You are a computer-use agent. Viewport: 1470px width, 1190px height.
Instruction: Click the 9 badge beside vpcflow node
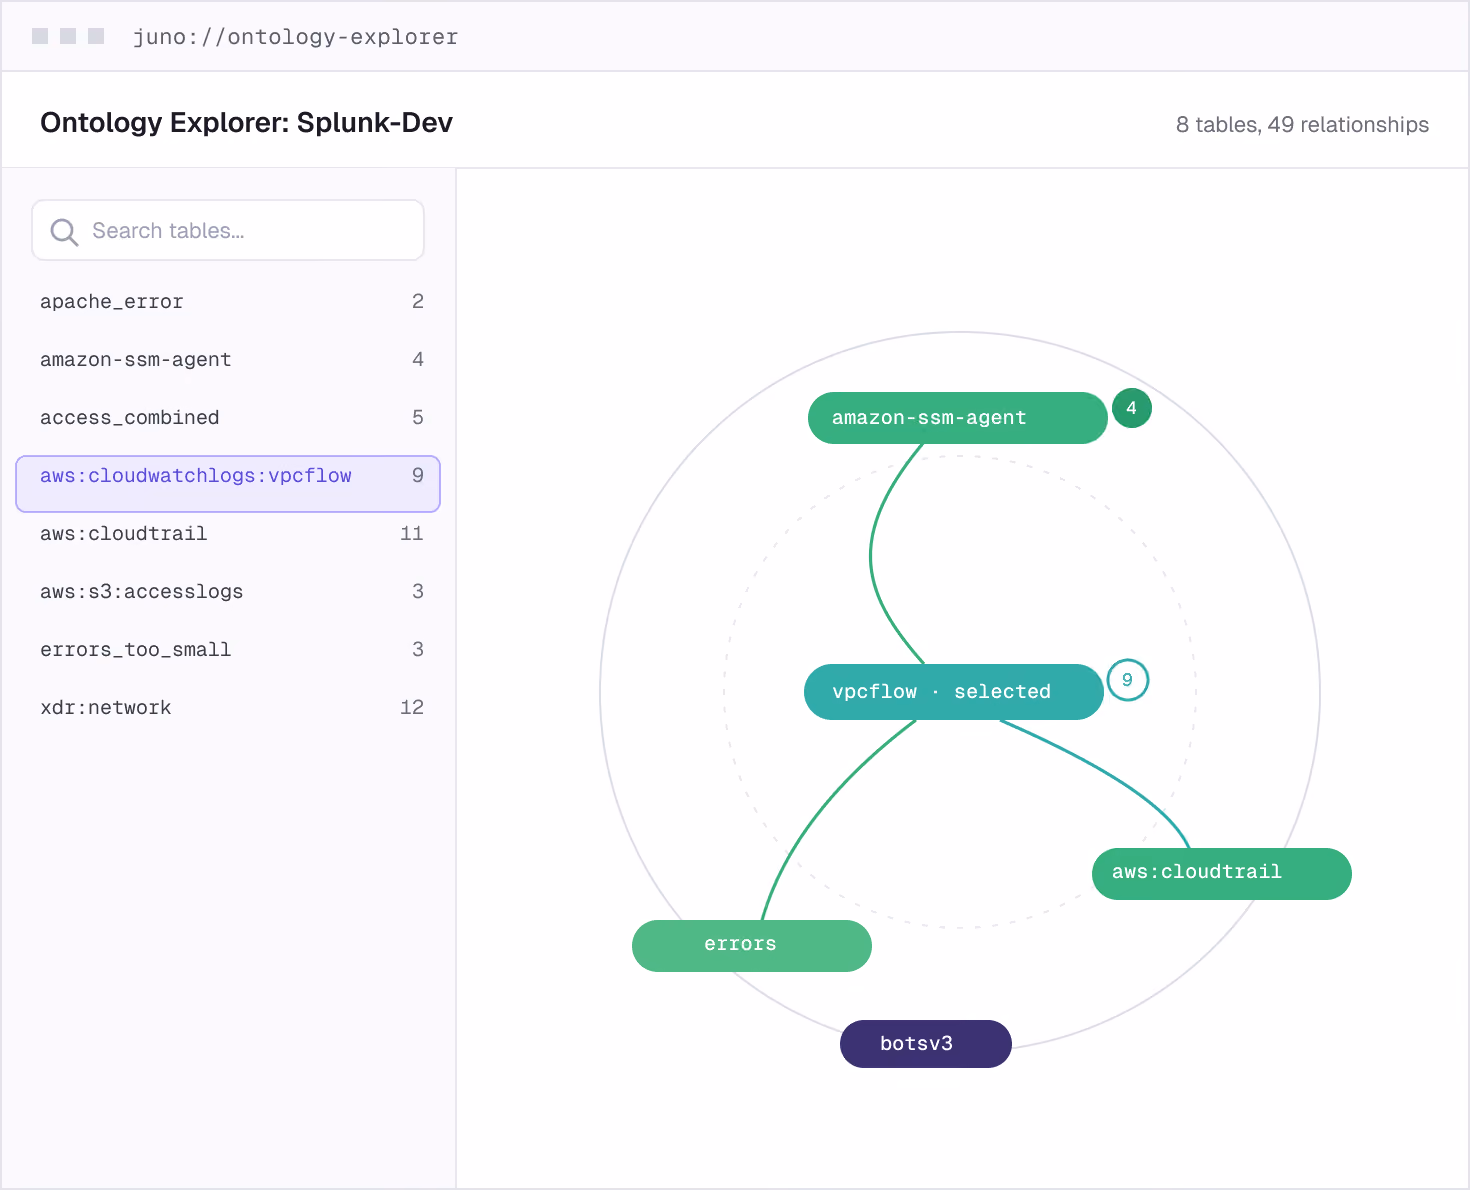[x=1127, y=680]
